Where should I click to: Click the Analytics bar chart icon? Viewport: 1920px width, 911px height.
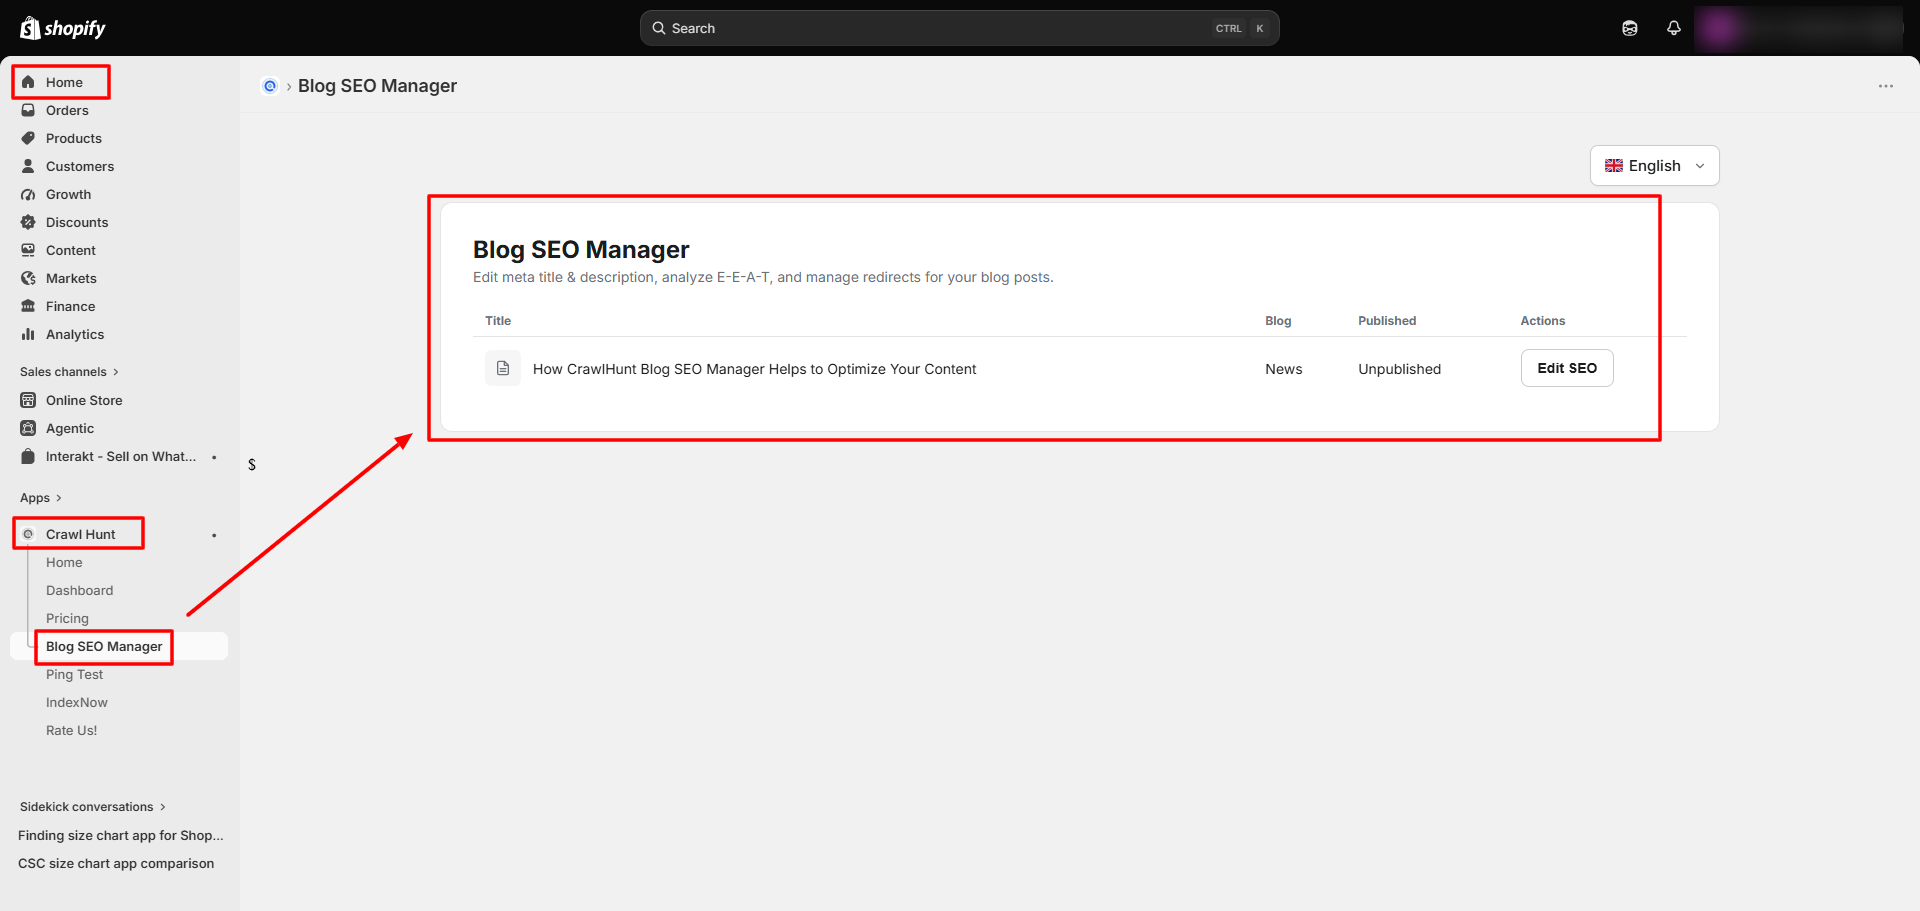click(28, 334)
